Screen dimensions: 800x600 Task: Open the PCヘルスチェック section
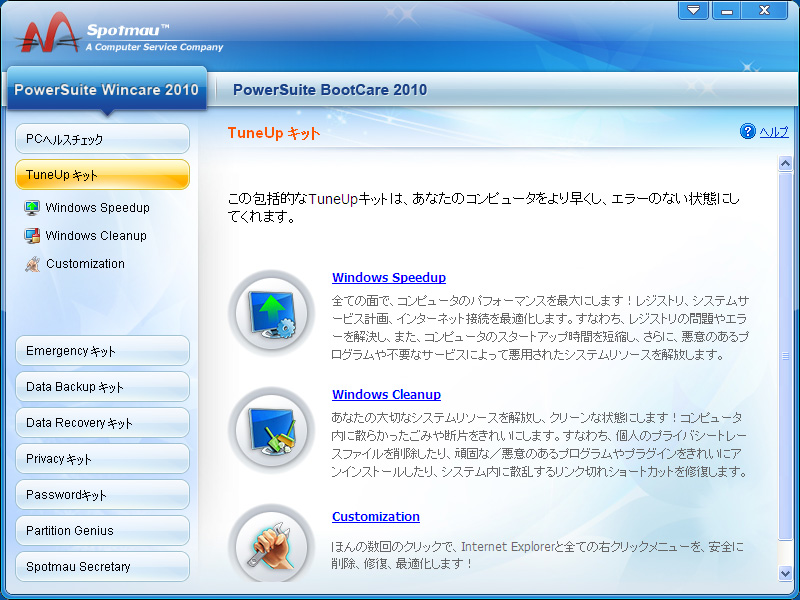click(103, 139)
